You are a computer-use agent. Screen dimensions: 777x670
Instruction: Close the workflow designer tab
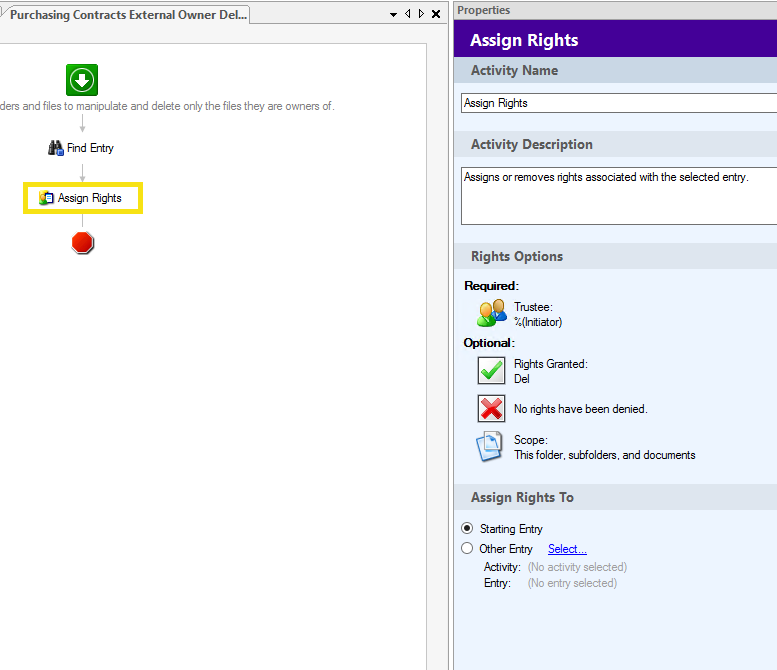436,15
